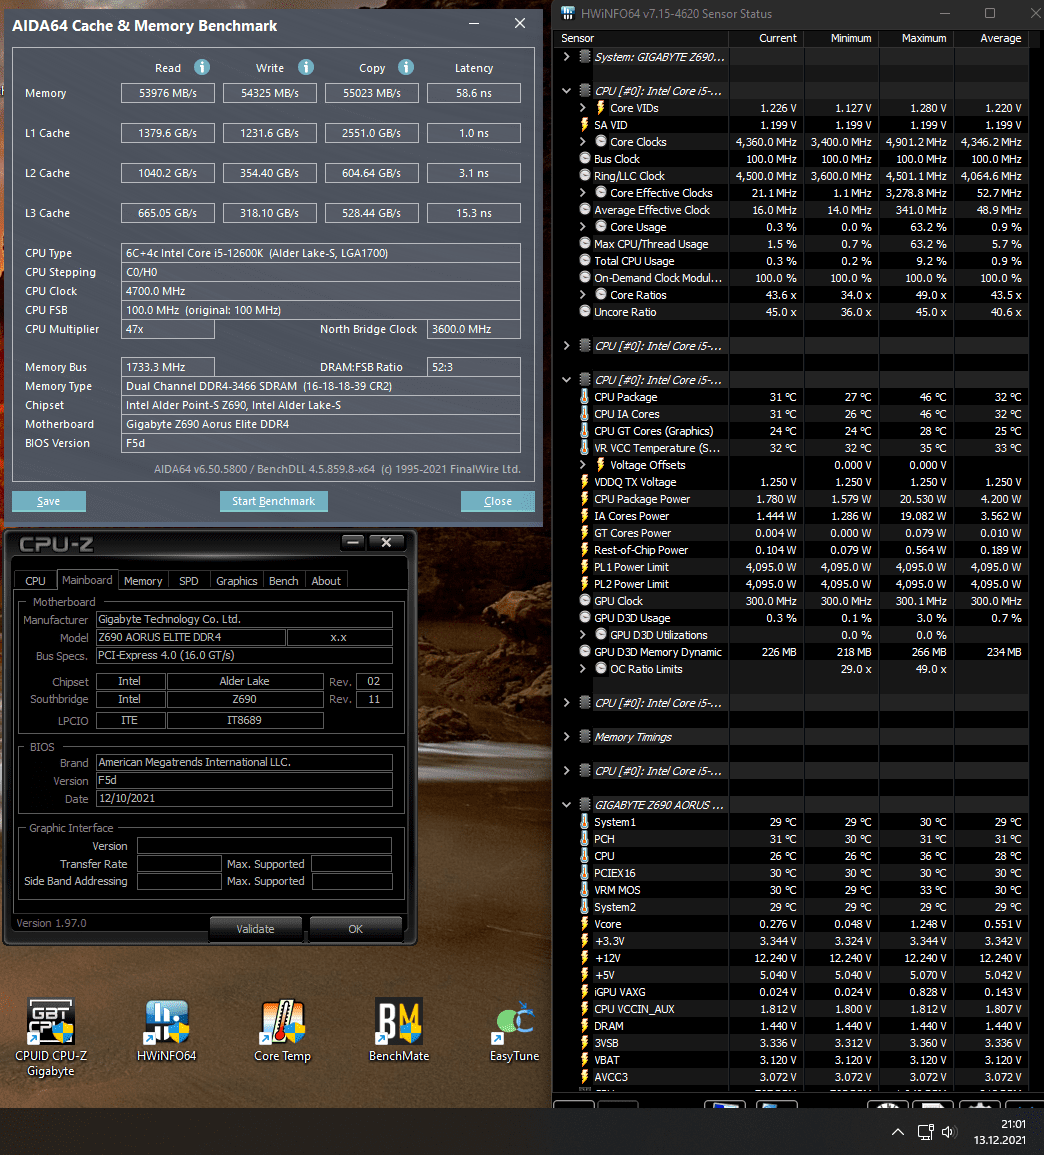Open the HWiNFO64 desktop shortcut
The width and height of the screenshot is (1044, 1155).
[167, 1030]
